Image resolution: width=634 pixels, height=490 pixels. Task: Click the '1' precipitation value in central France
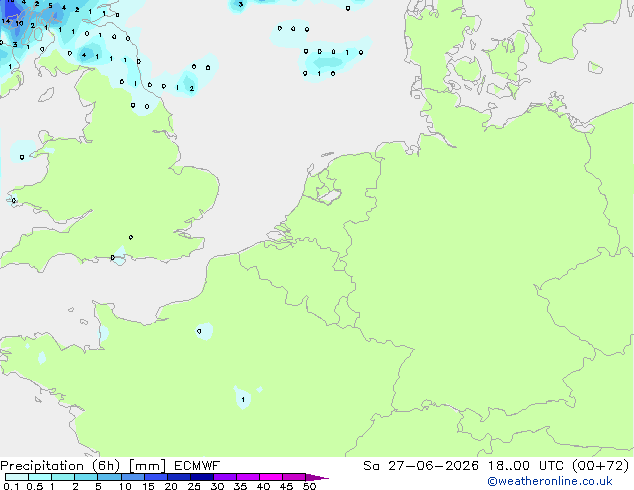(x=243, y=399)
